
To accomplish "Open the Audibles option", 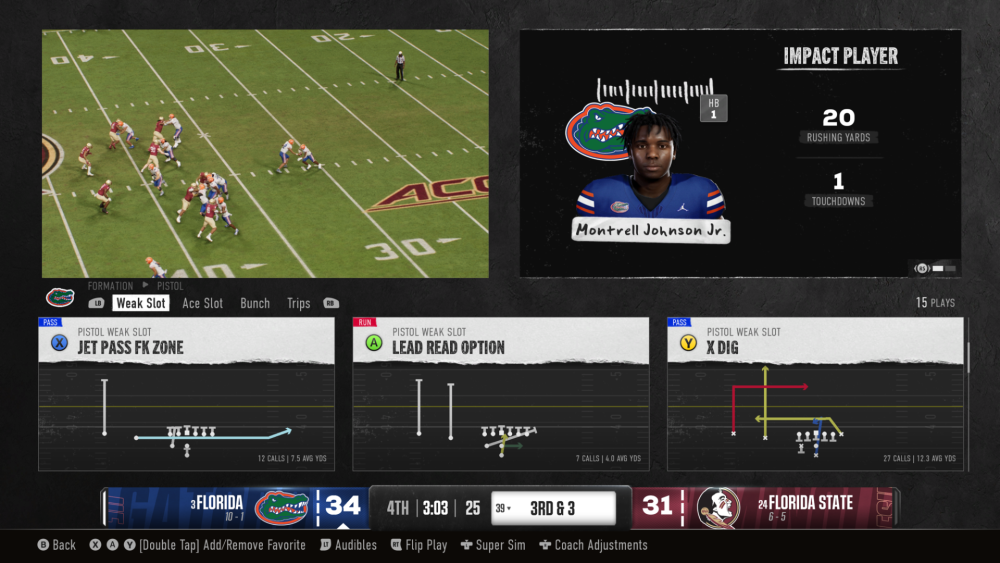I will pos(348,545).
